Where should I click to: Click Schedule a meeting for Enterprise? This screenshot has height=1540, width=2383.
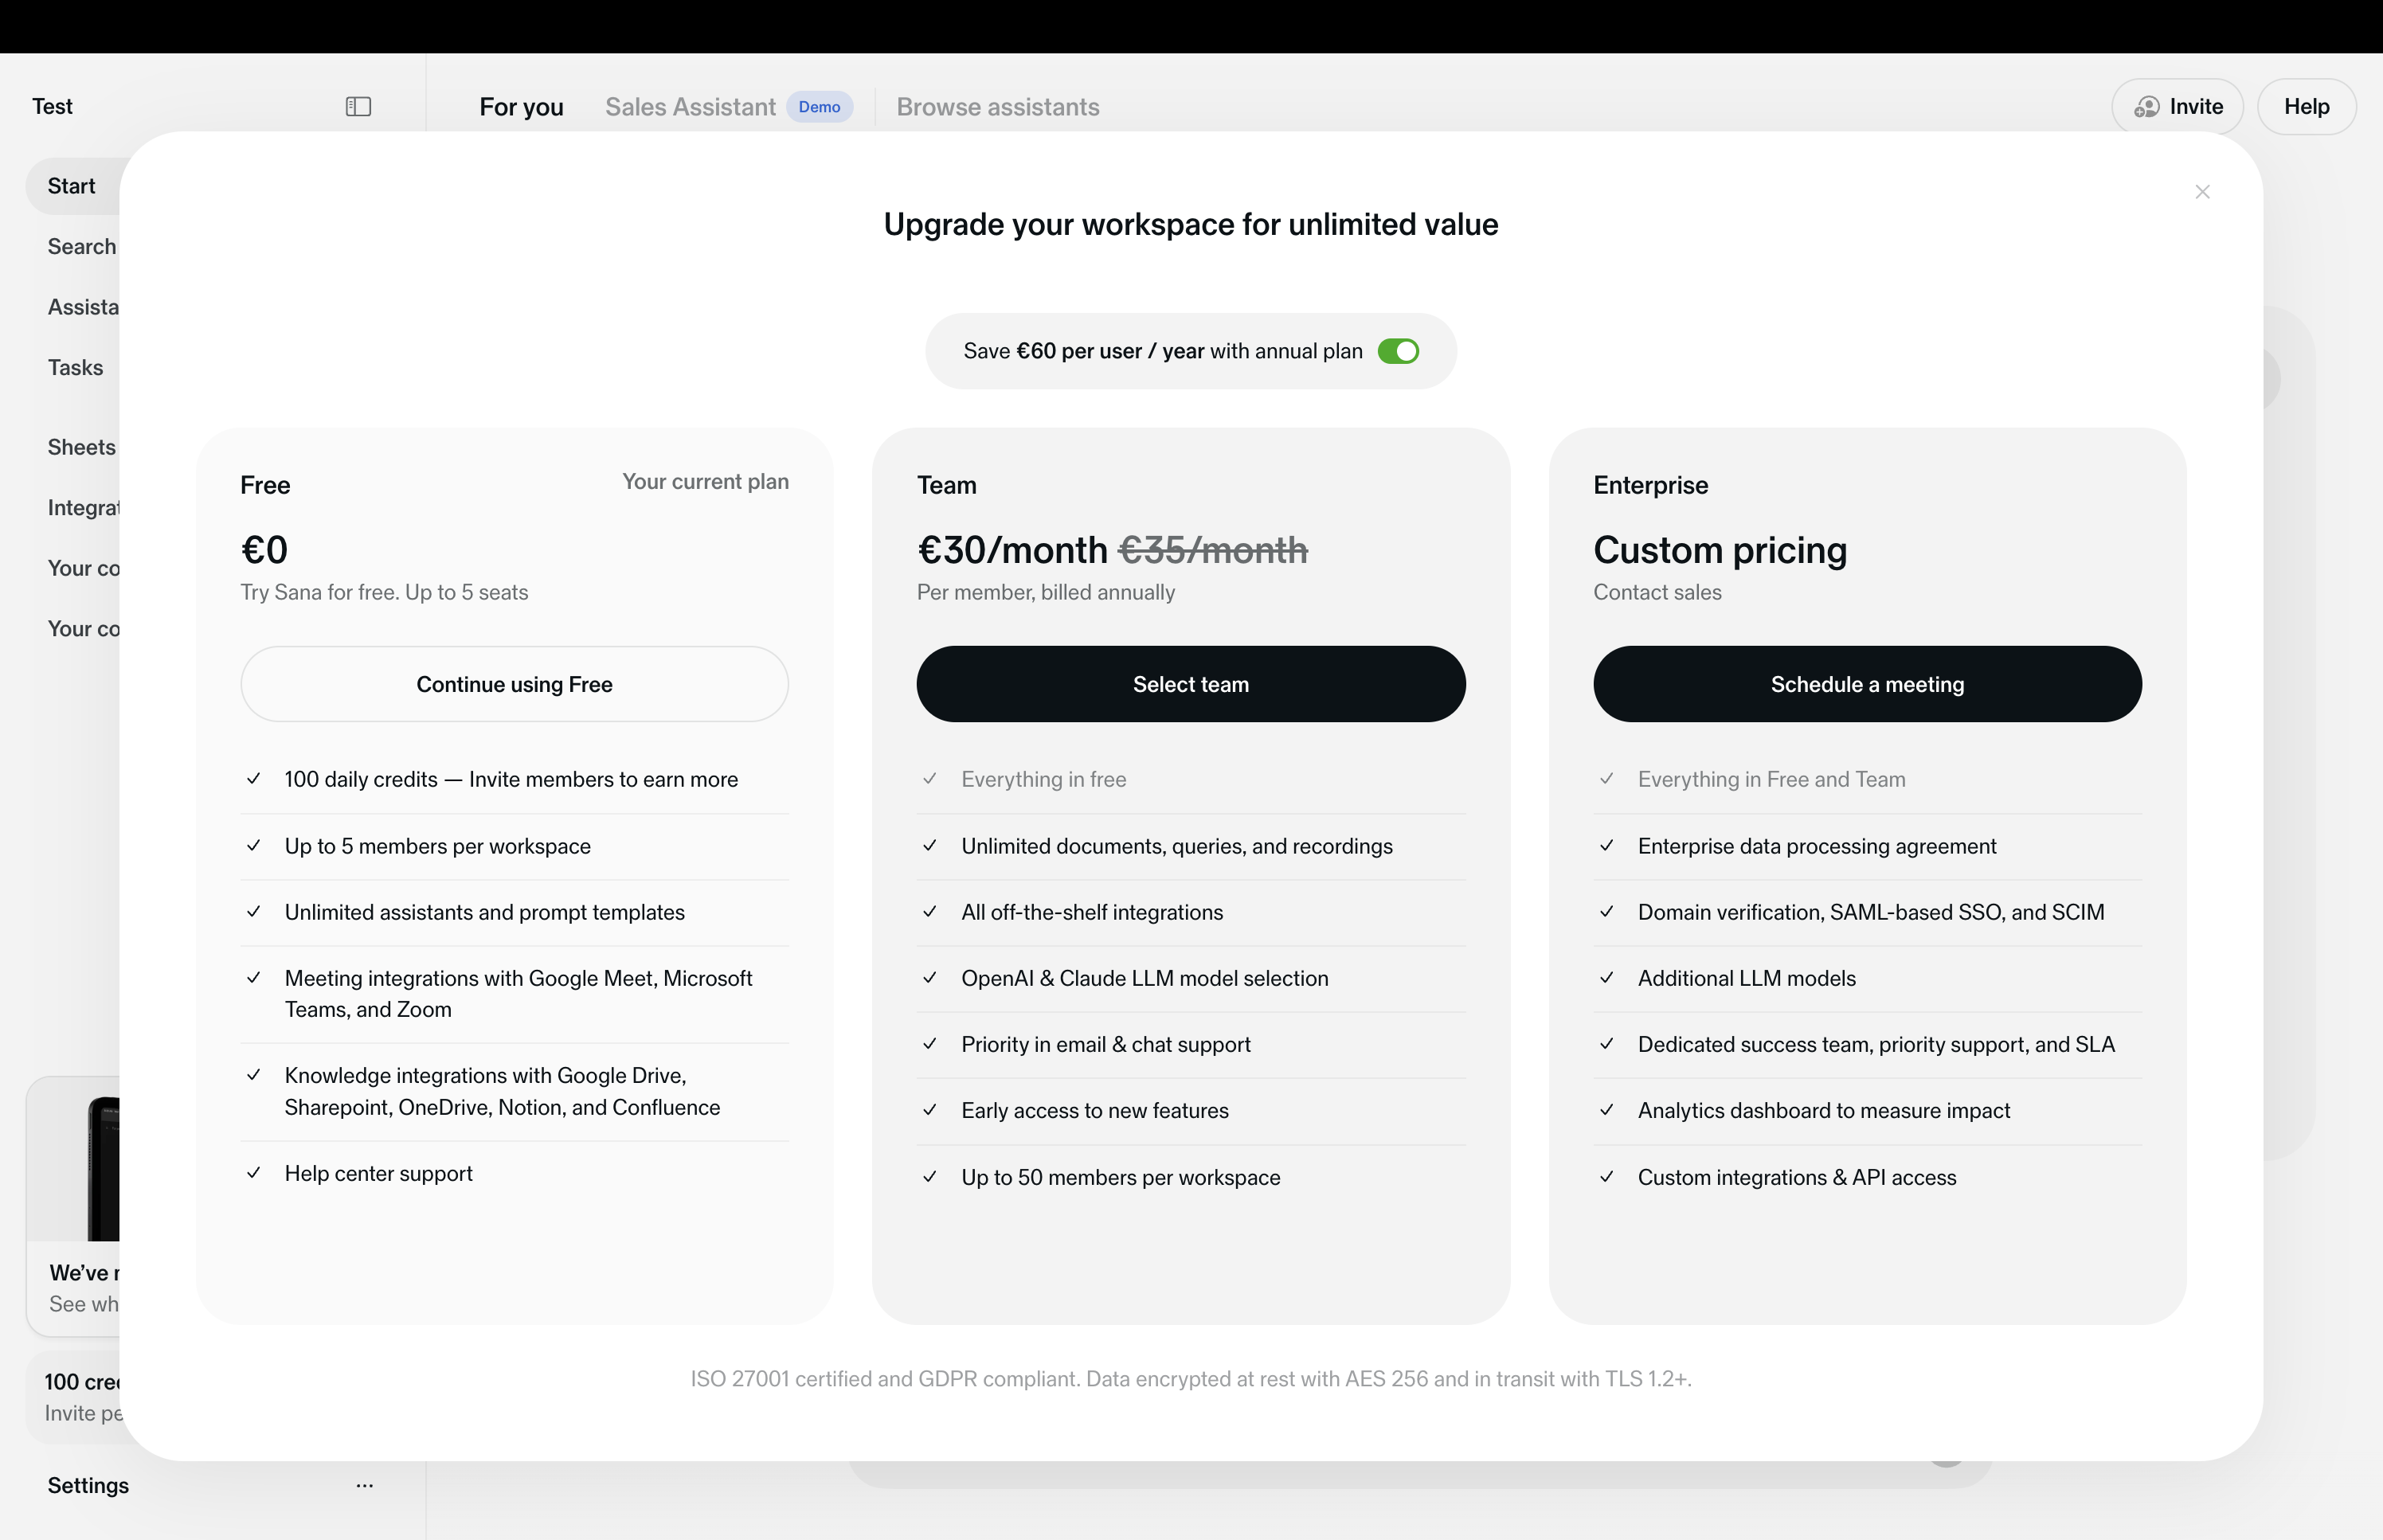click(x=1866, y=684)
